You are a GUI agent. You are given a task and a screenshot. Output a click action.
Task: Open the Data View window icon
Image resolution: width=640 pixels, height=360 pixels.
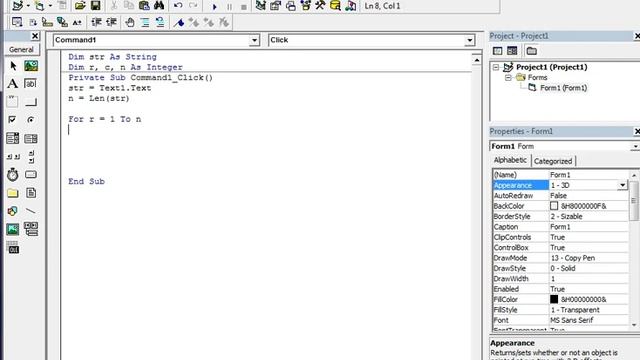pyautogui.click(x=335, y=6)
